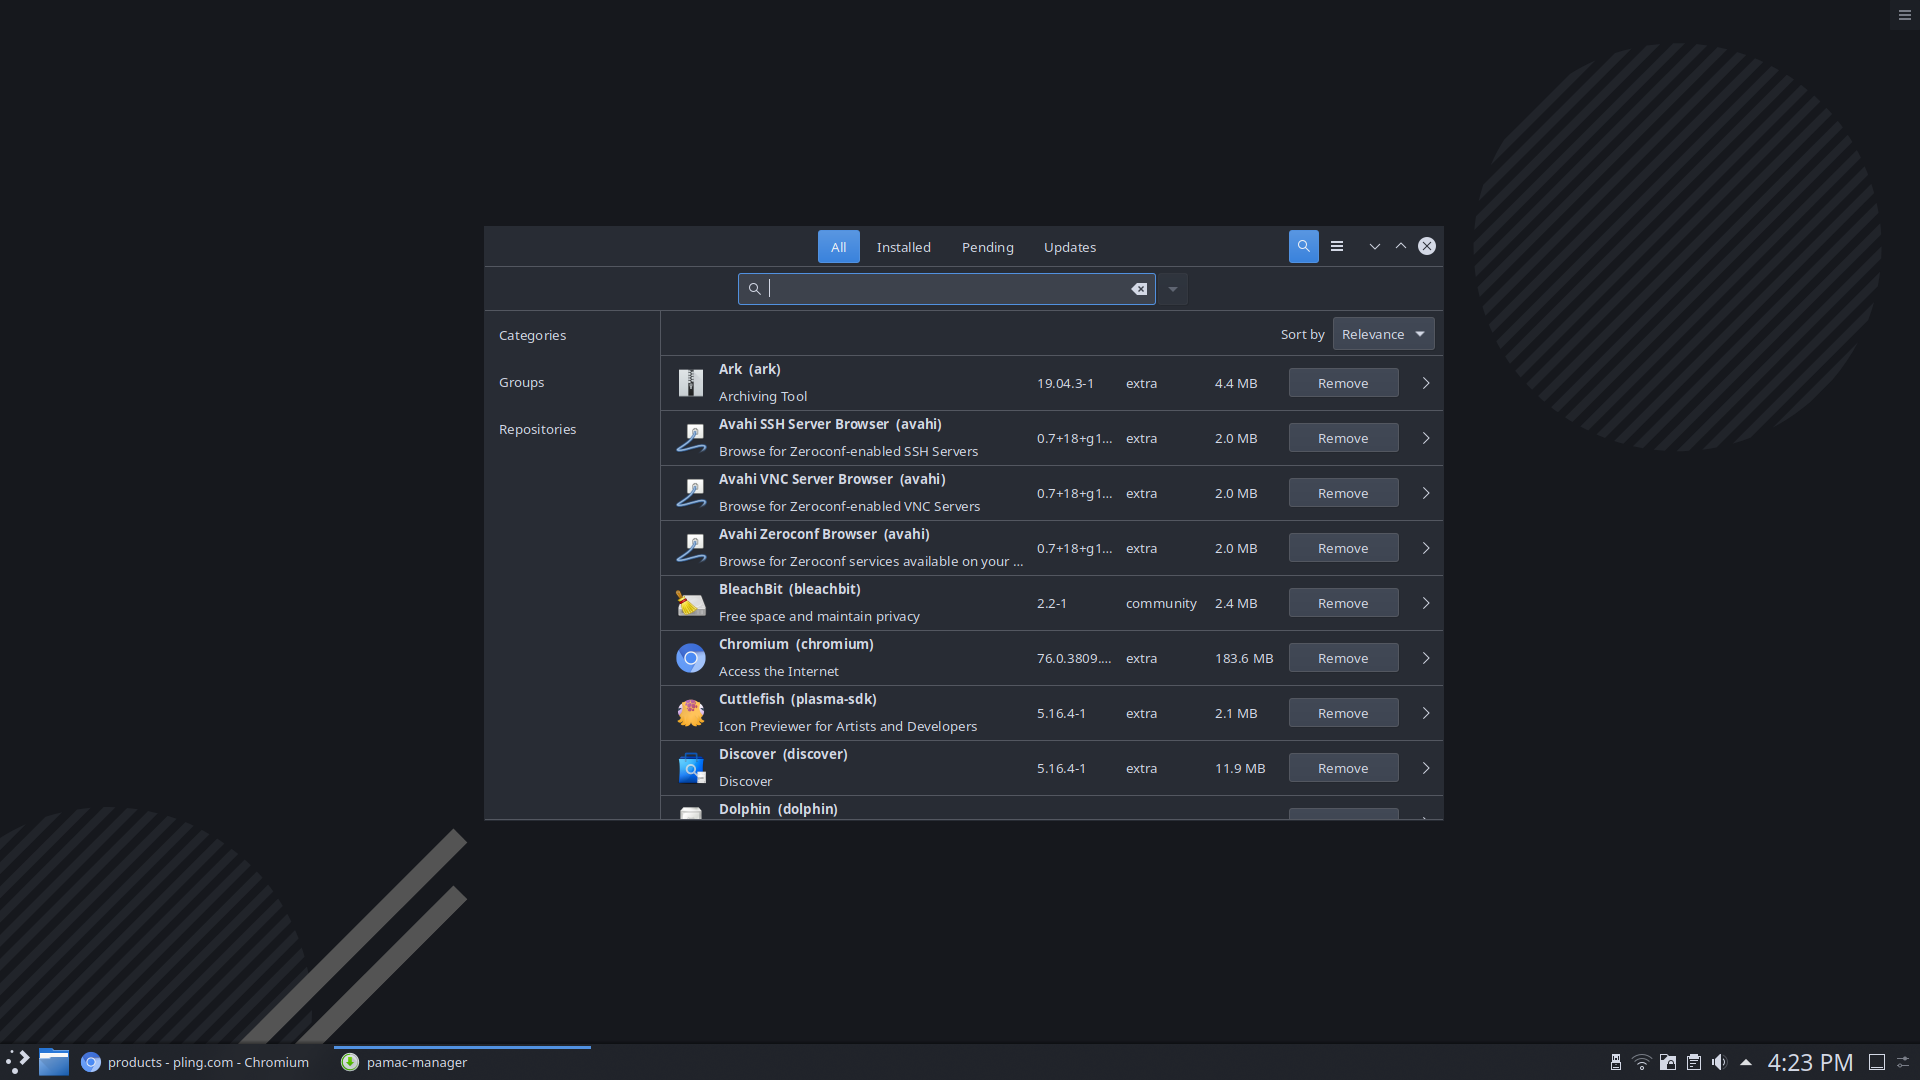Open the Manjaro application launcher
The height and width of the screenshot is (1080, 1920).
[x=18, y=1062]
